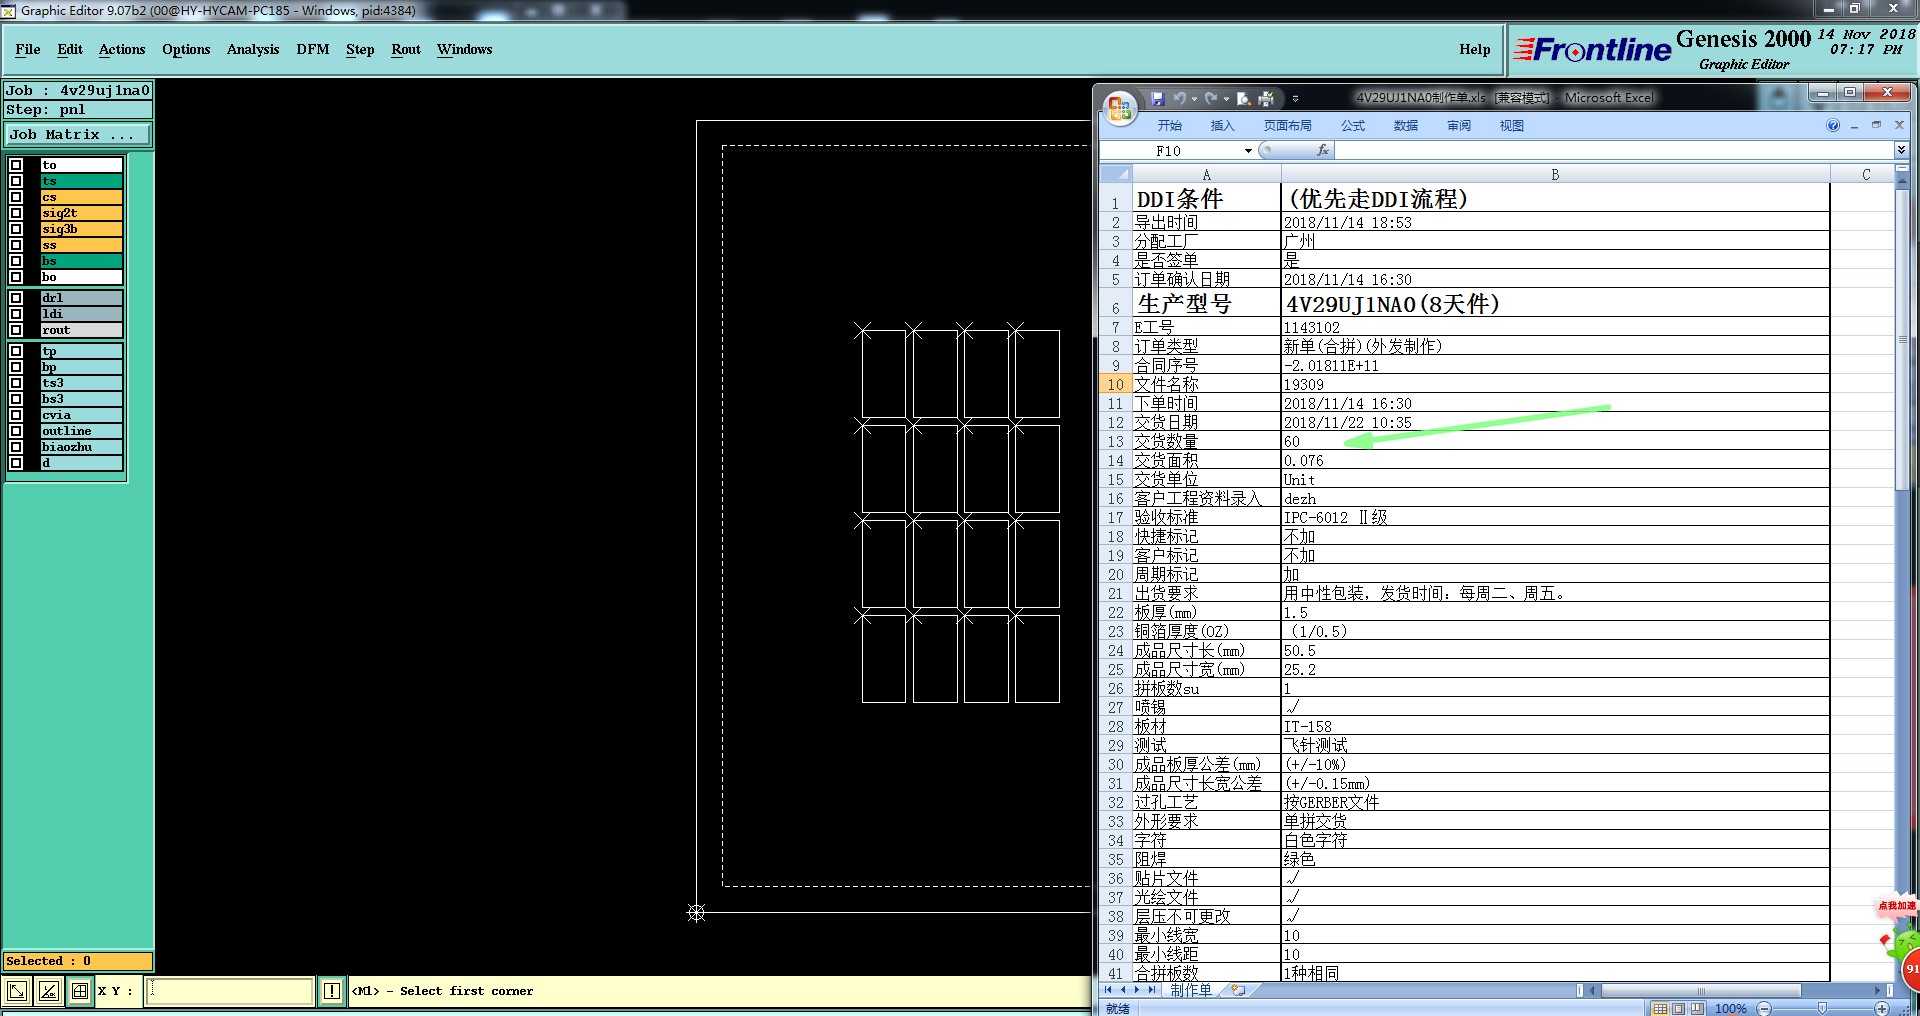This screenshot has height=1016, width=1920.
Task: Click the zoom in plus button in Excel
Action: [1882, 1008]
